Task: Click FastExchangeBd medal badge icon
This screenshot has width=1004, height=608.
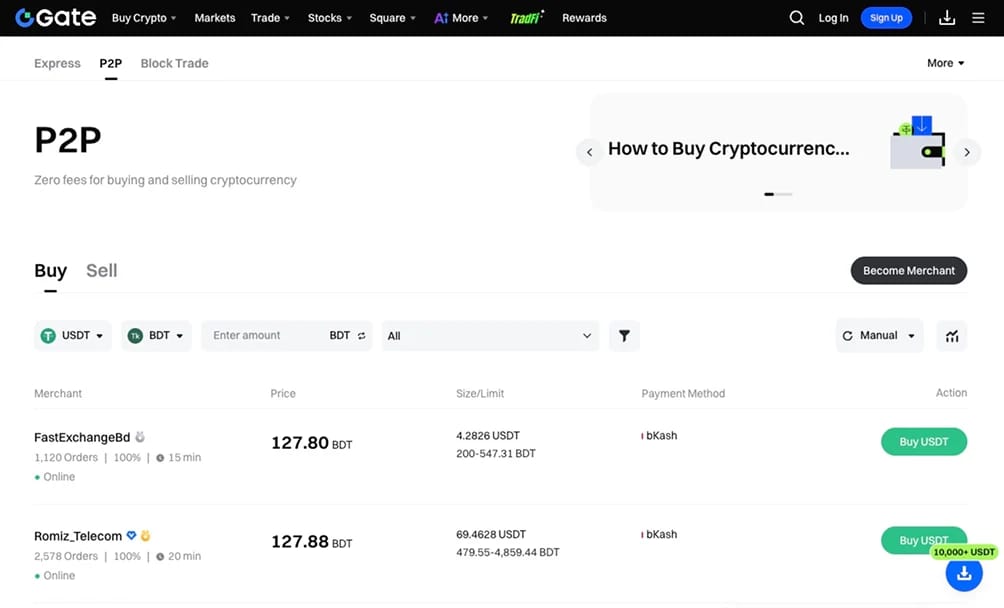Action: tap(140, 437)
